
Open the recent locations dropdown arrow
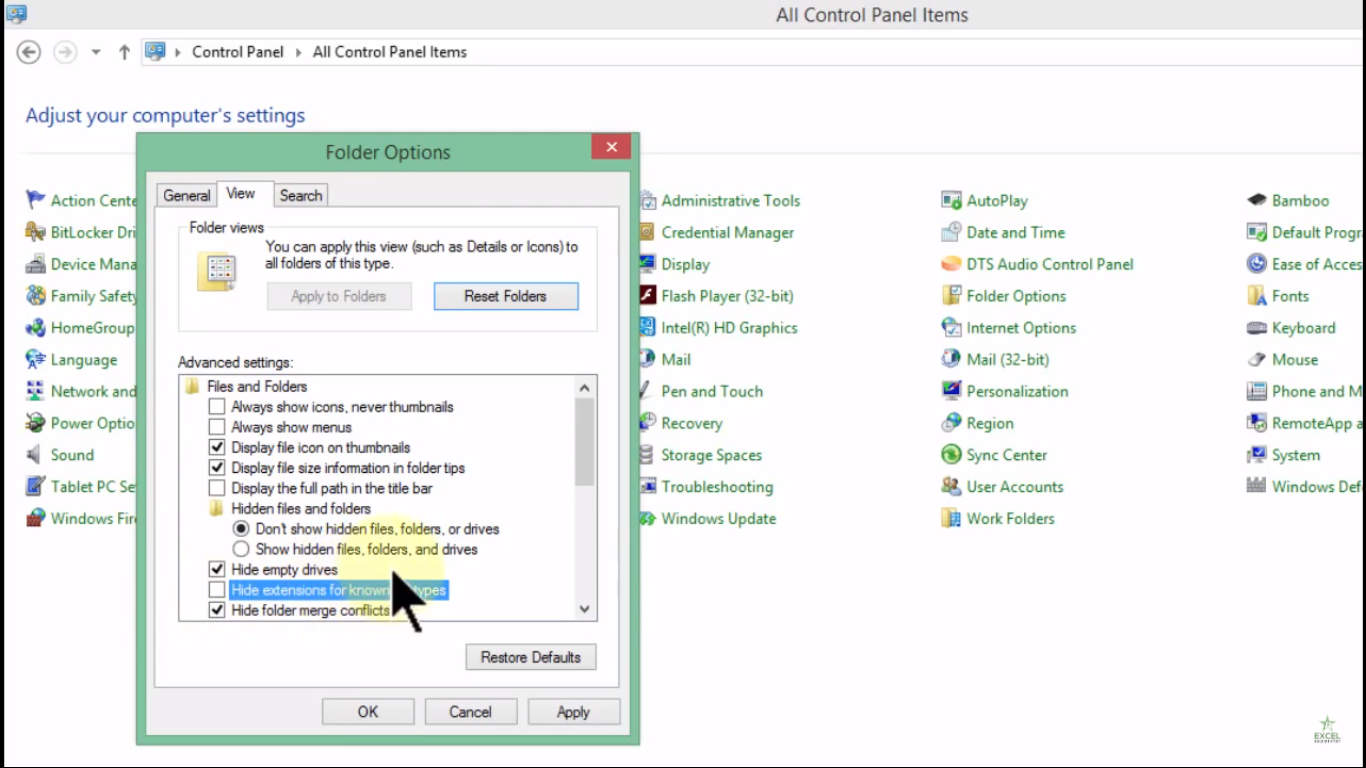point(96,52)
